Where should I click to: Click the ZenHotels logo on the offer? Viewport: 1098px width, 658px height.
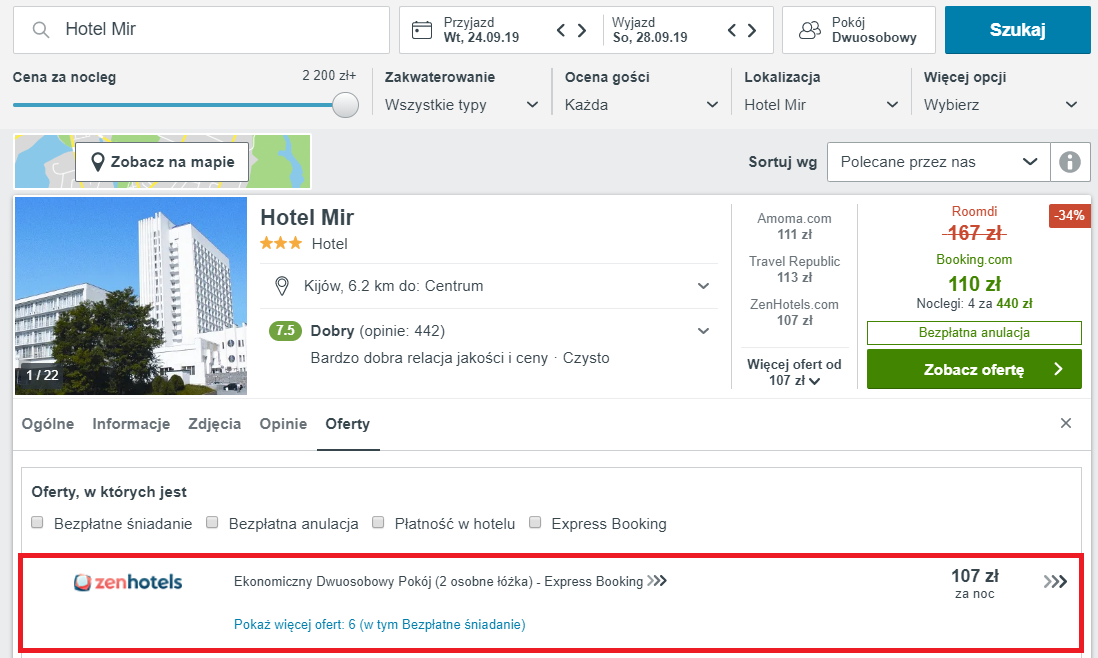pyautogui.click(x=128, y=583)
